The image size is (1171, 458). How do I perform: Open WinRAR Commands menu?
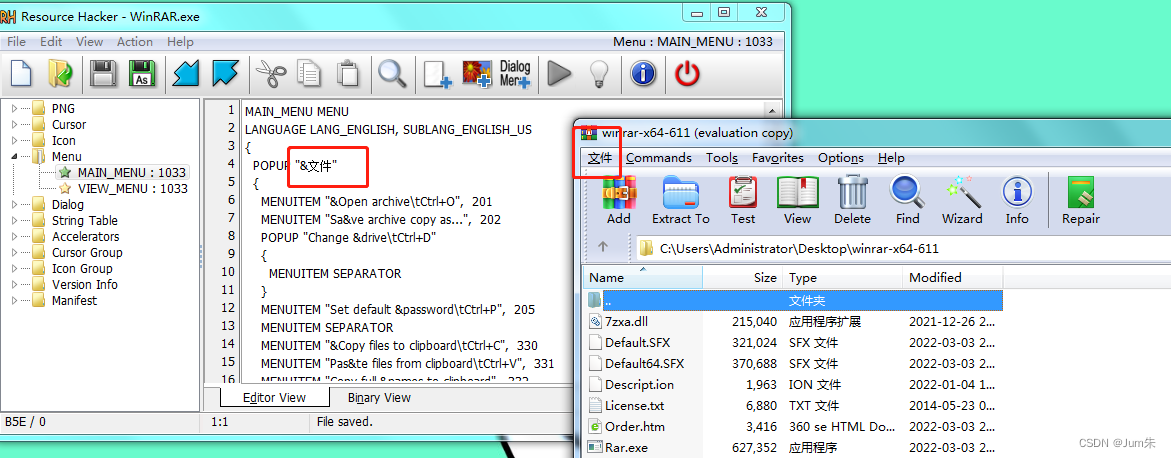pyautogui.click(x=659, y=158)
